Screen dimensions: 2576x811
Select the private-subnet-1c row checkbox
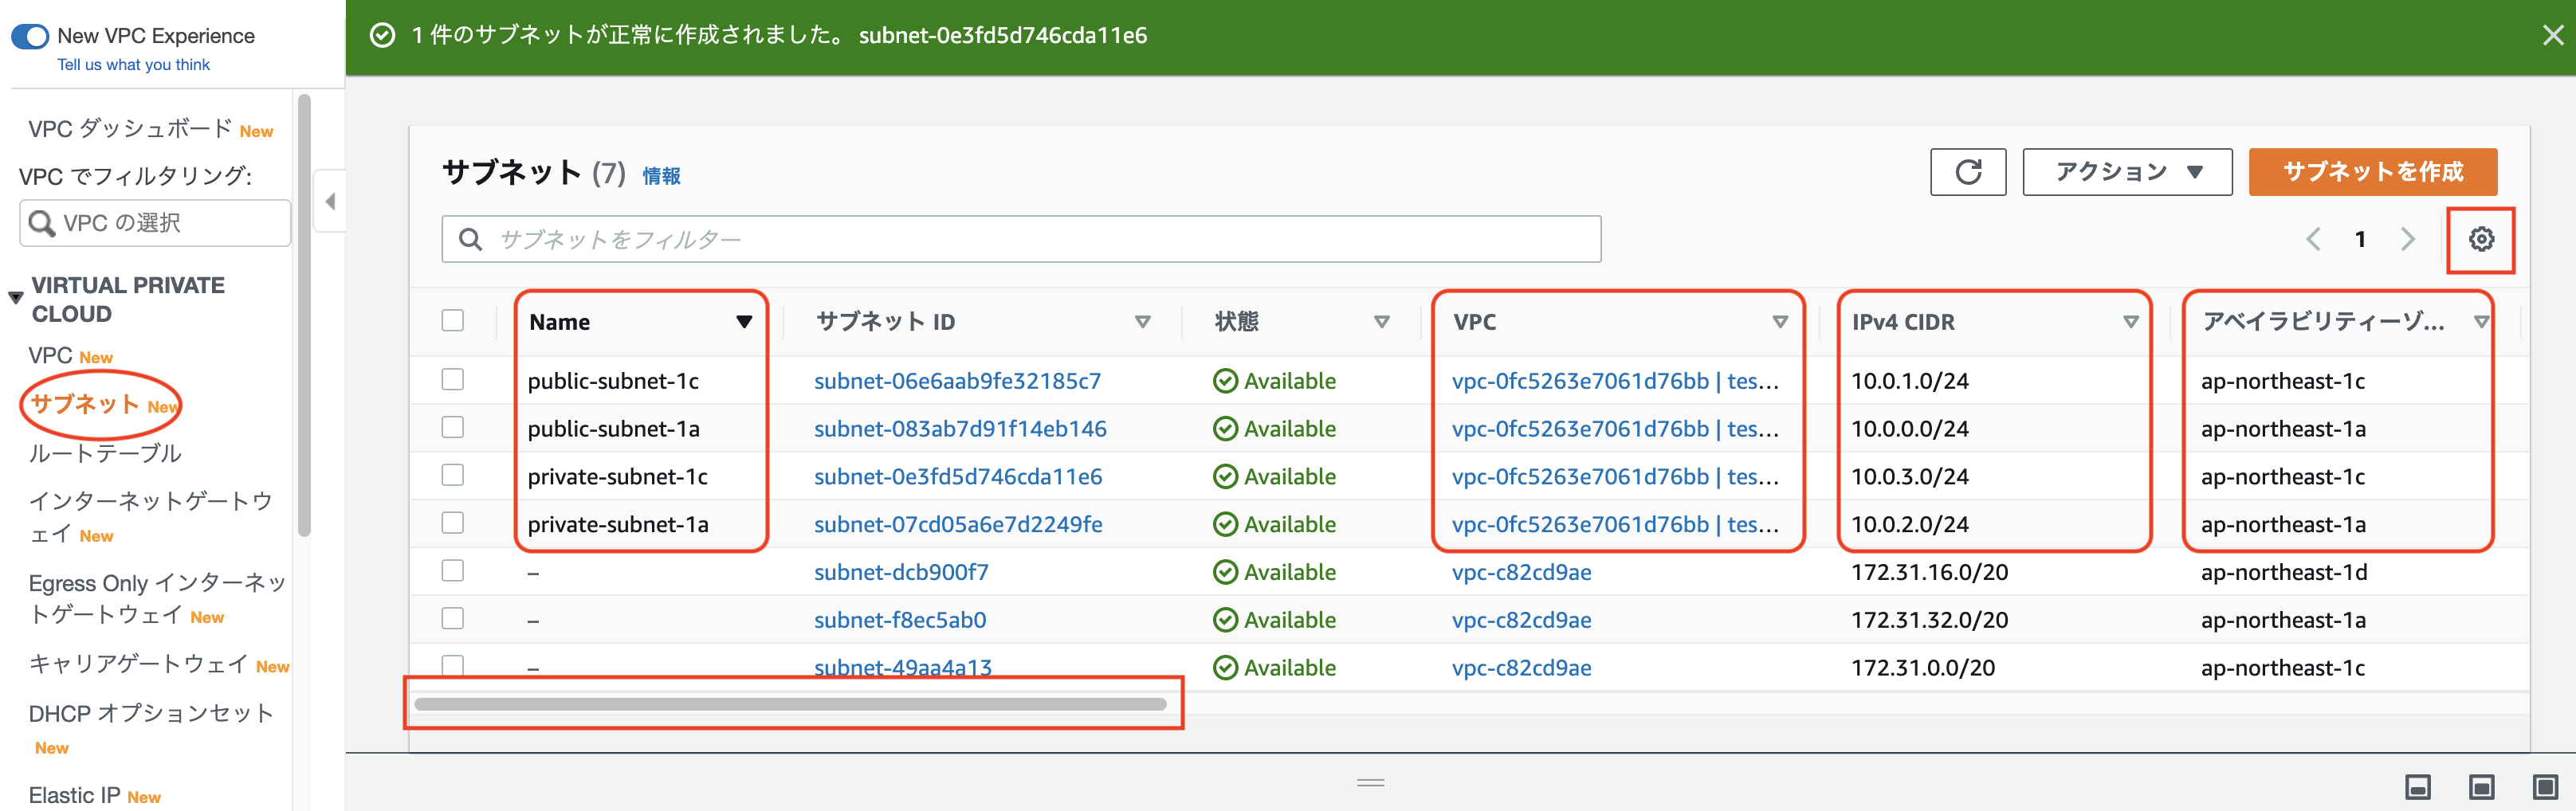[453, 475]
